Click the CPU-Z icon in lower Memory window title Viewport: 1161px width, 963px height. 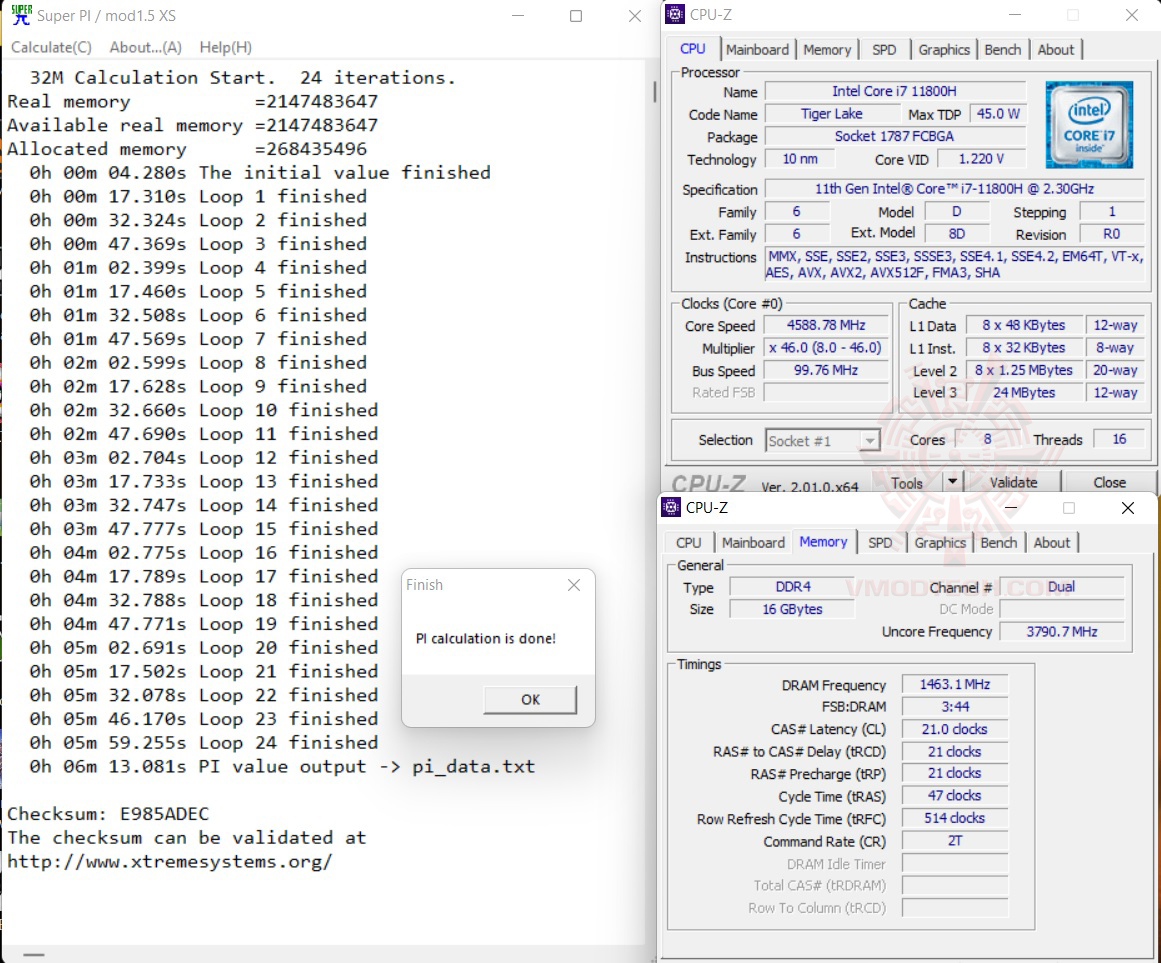click(671, 507)
